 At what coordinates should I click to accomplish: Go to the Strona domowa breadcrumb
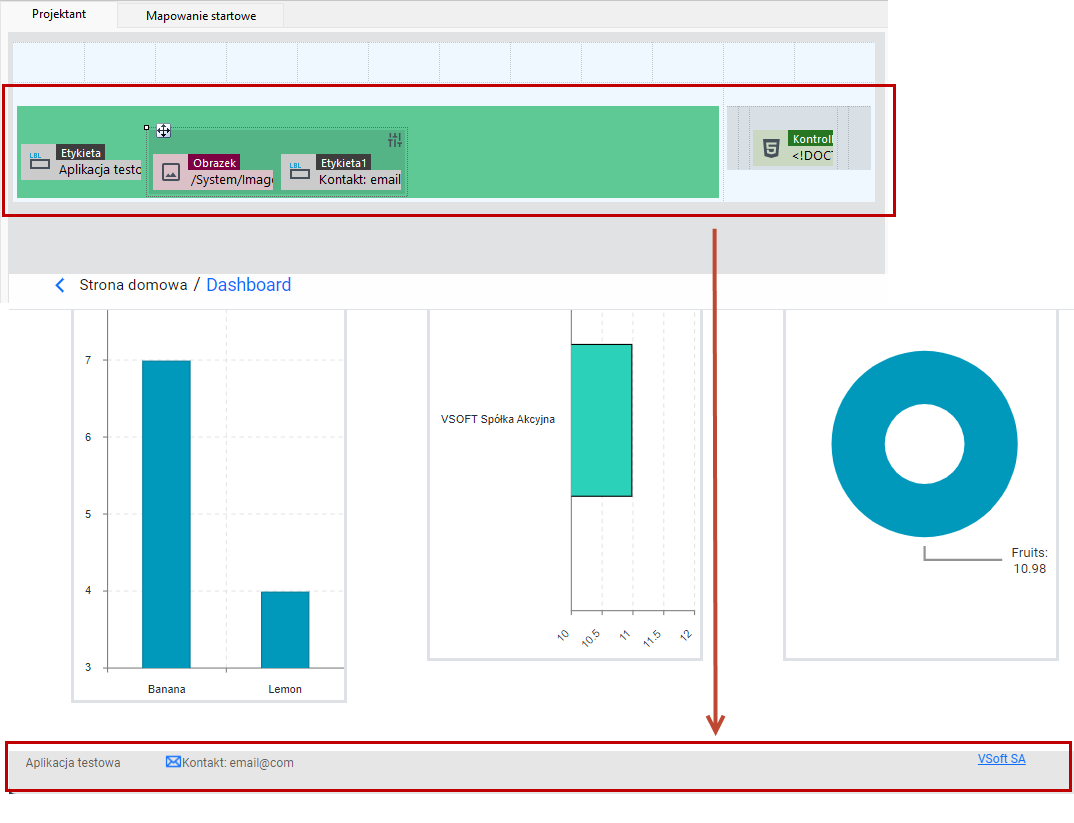[133, 285]
